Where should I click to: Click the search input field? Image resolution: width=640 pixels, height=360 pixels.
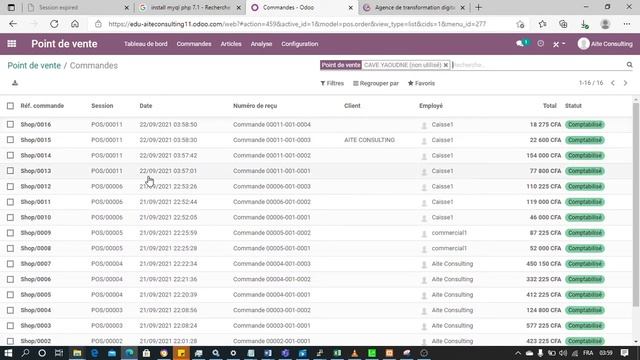coord(538,65)
